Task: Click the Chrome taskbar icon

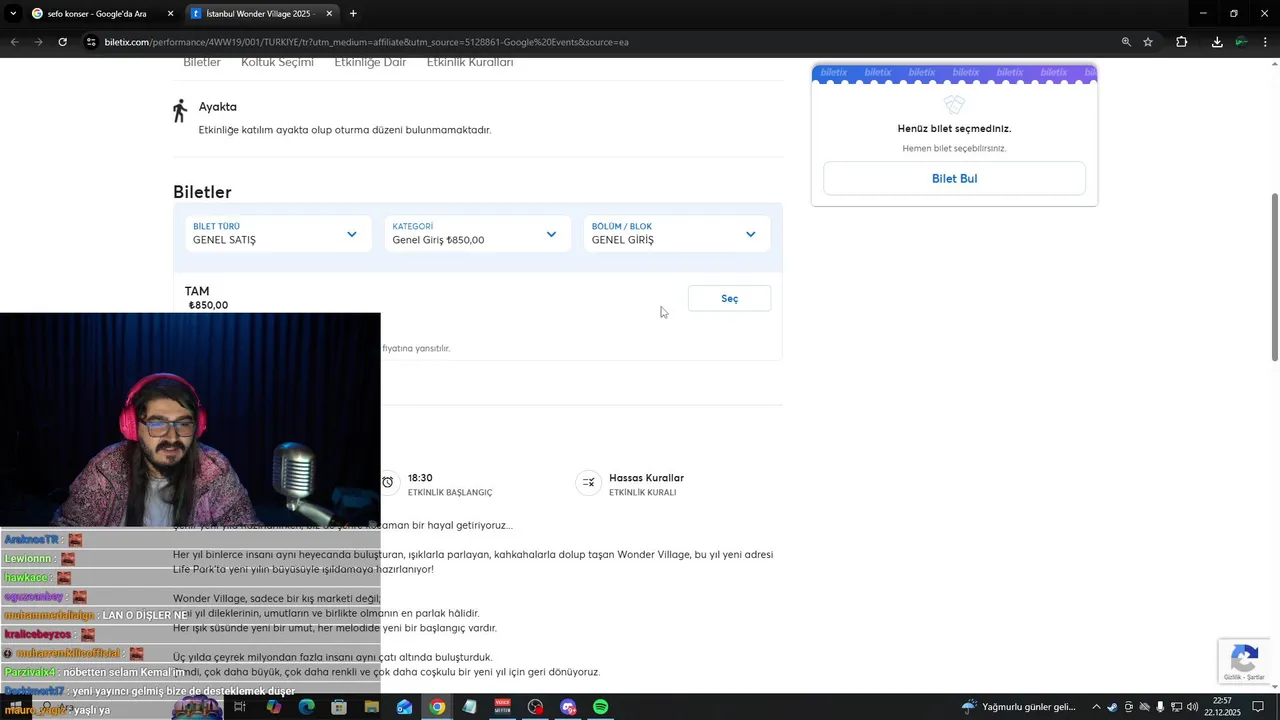Action: (x=437, y=707)
